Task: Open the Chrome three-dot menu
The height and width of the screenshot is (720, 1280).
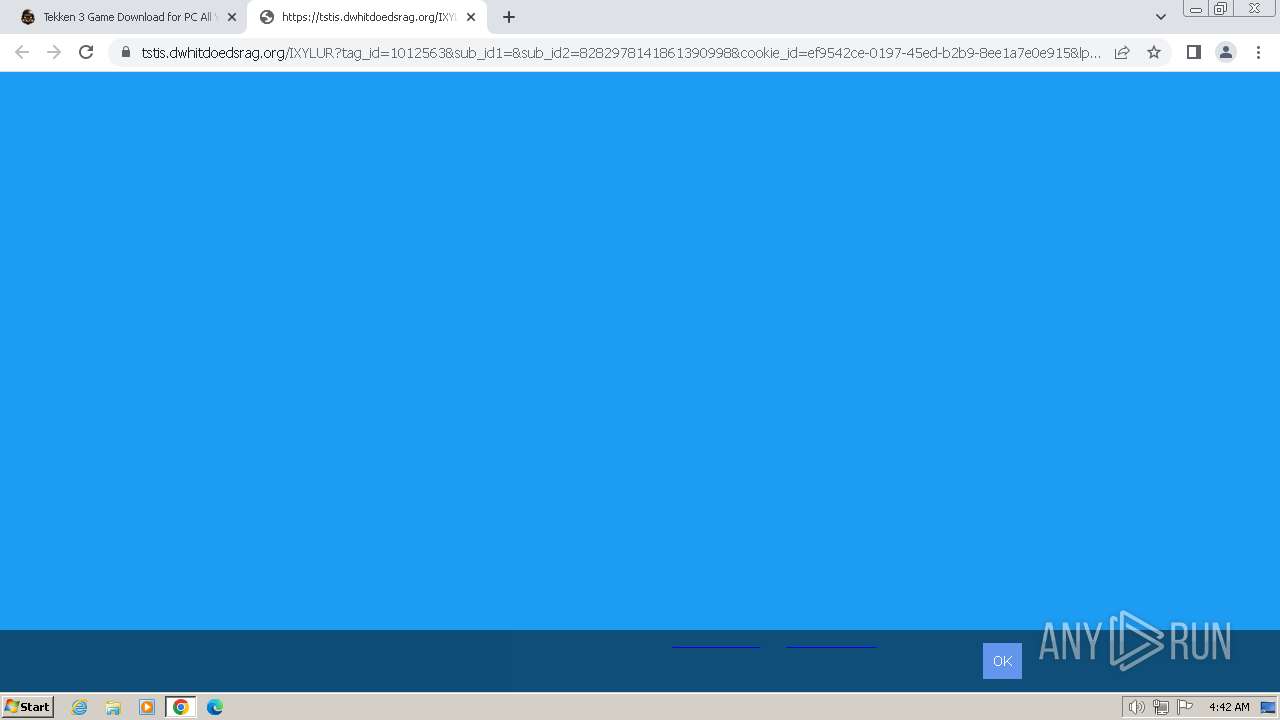Action: pos(1258,52)
